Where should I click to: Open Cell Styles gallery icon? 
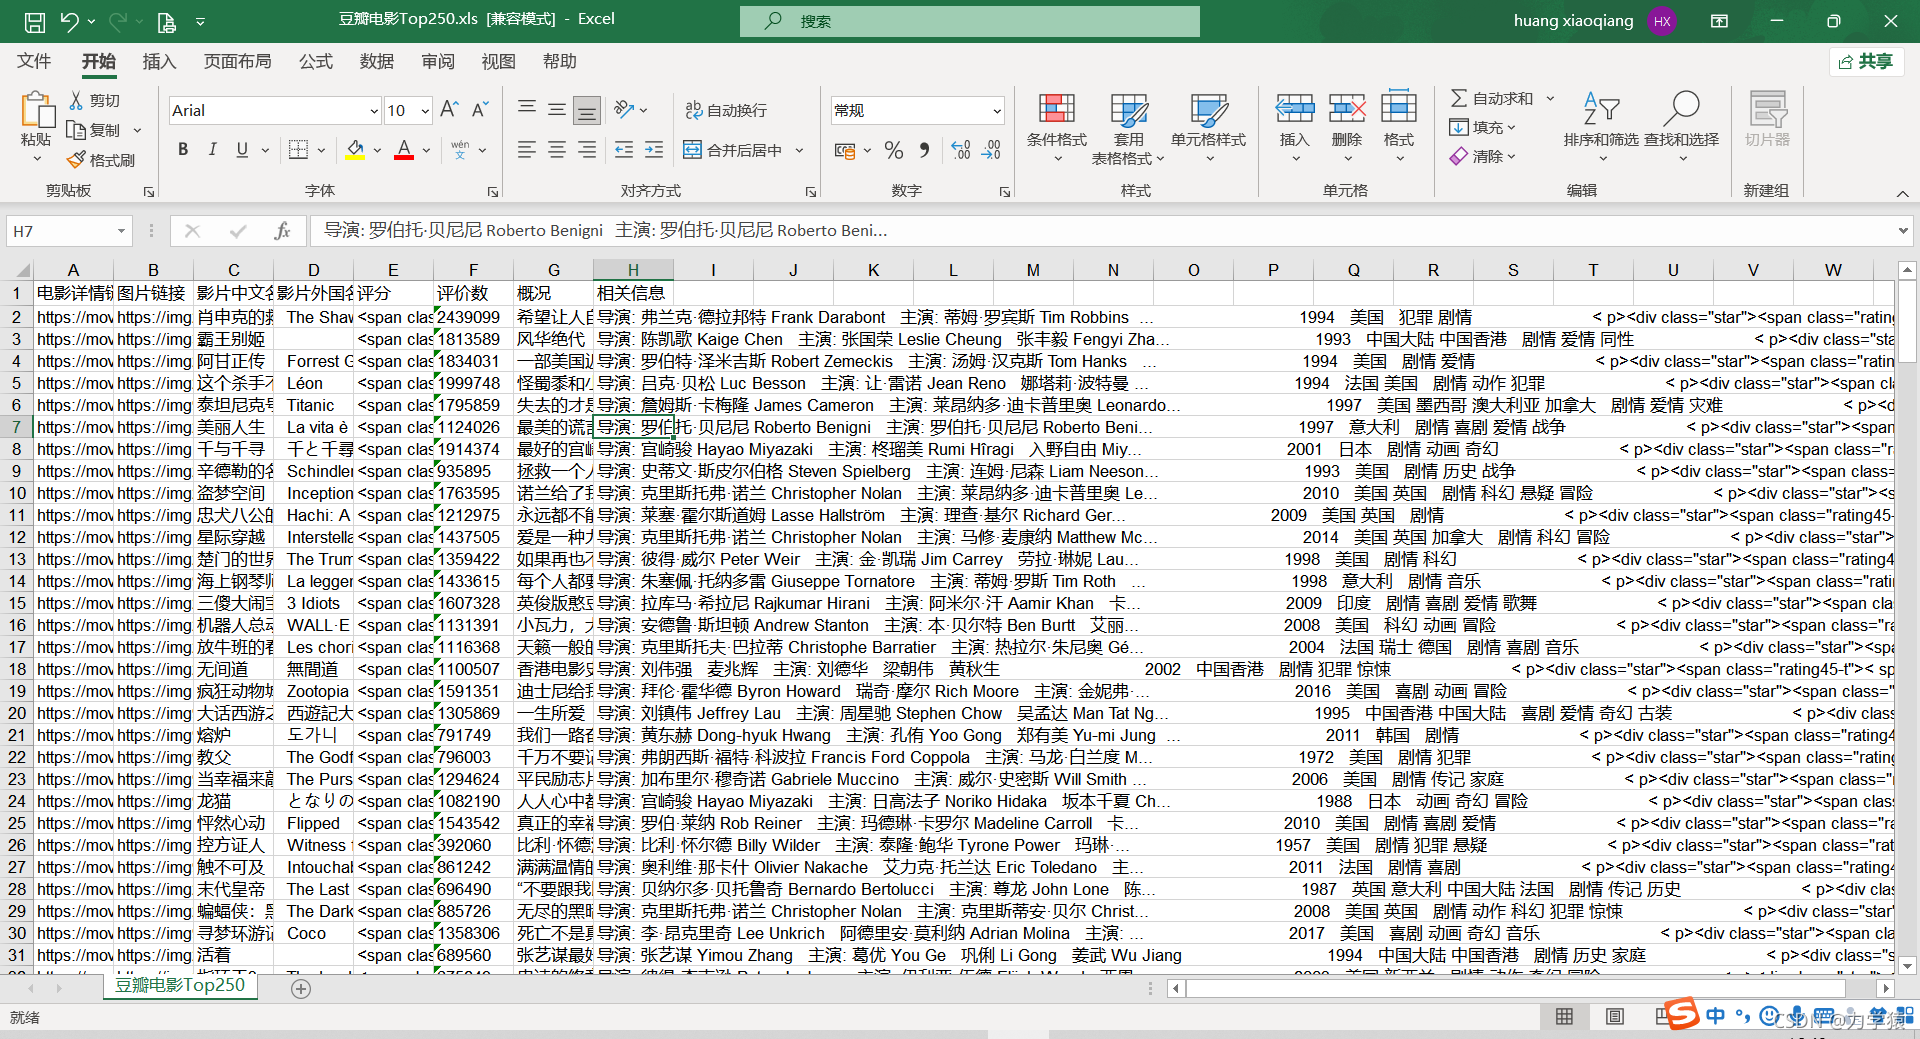(1208, 109)
